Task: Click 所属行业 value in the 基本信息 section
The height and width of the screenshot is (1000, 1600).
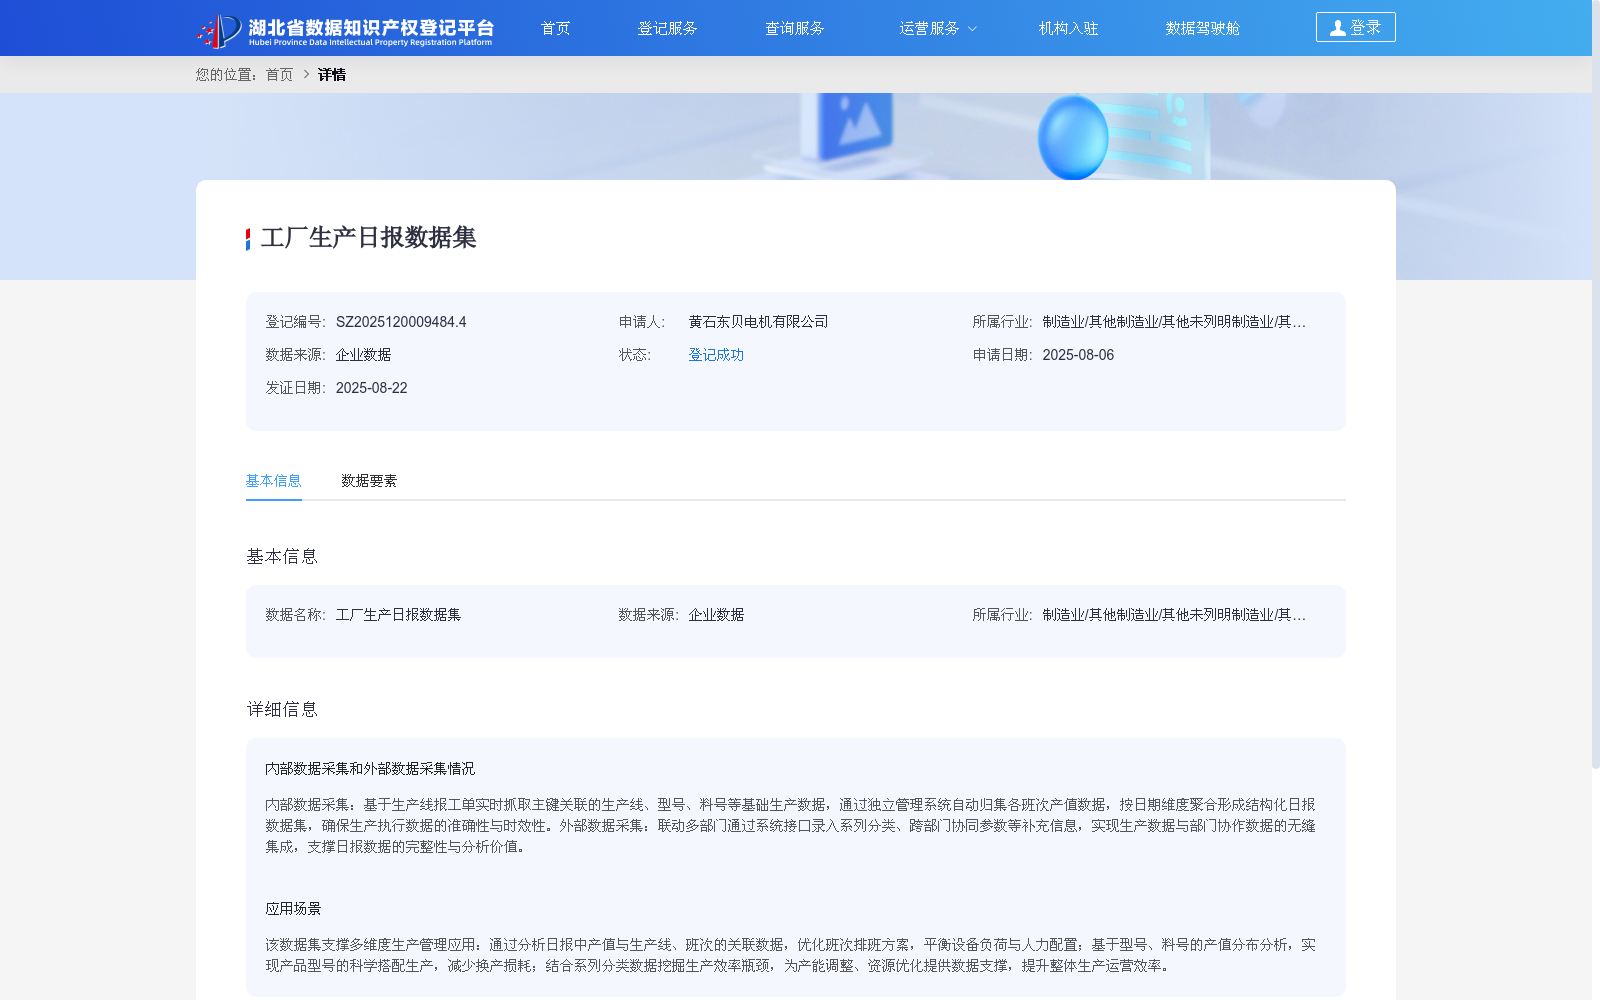Action: coord(1174,615)
